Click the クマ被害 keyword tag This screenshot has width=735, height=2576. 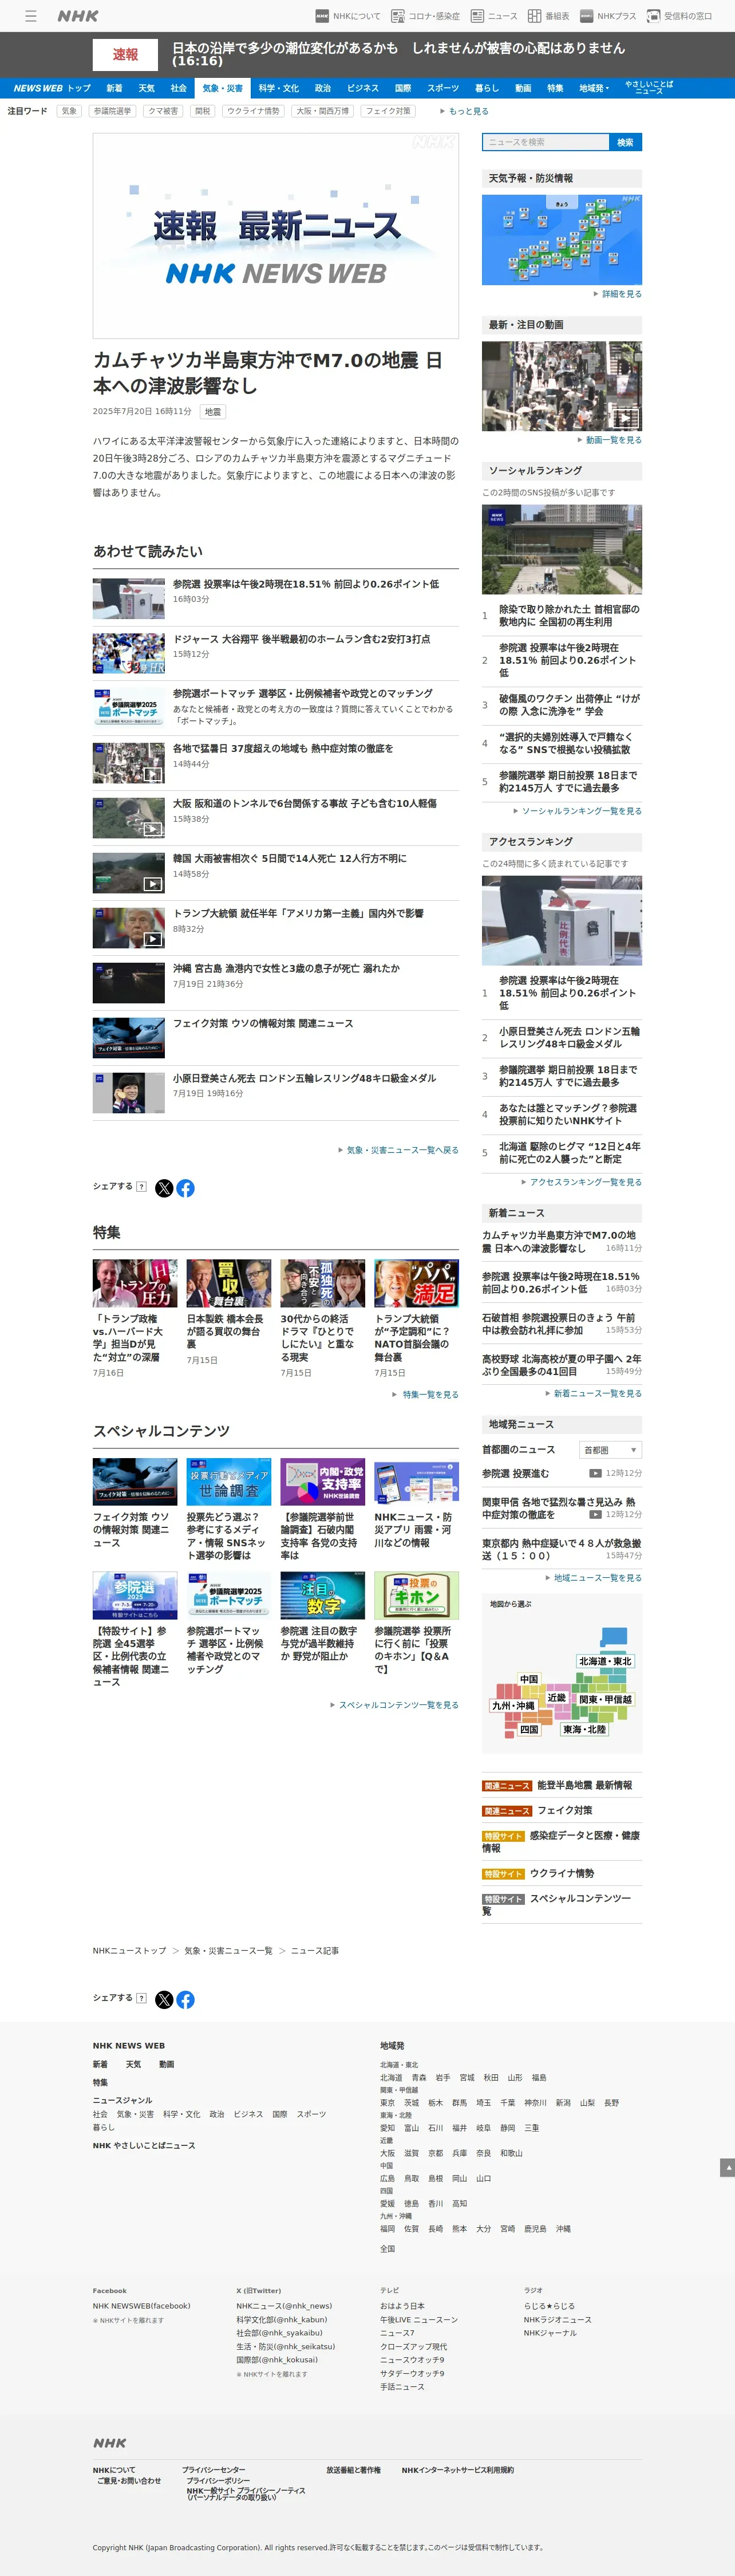tap(163, 111)
